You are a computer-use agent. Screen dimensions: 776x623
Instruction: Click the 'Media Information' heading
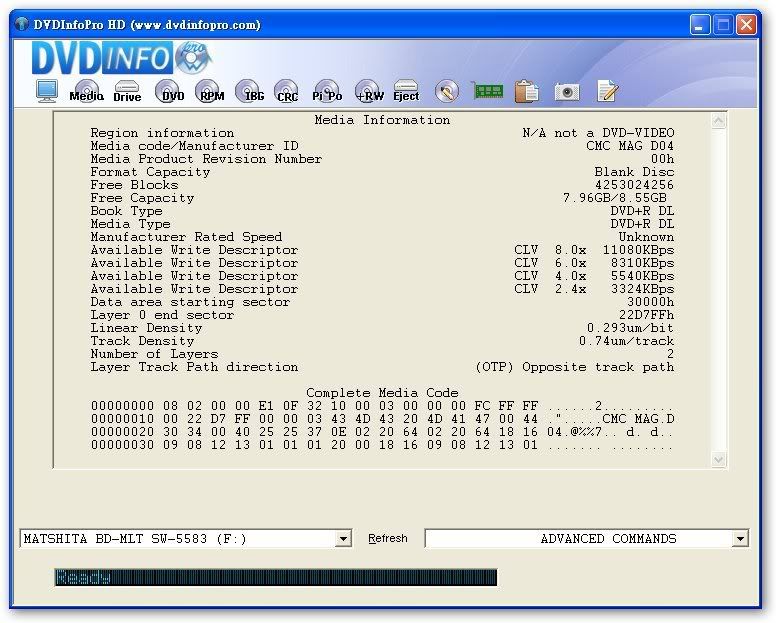tap(382, 120)
